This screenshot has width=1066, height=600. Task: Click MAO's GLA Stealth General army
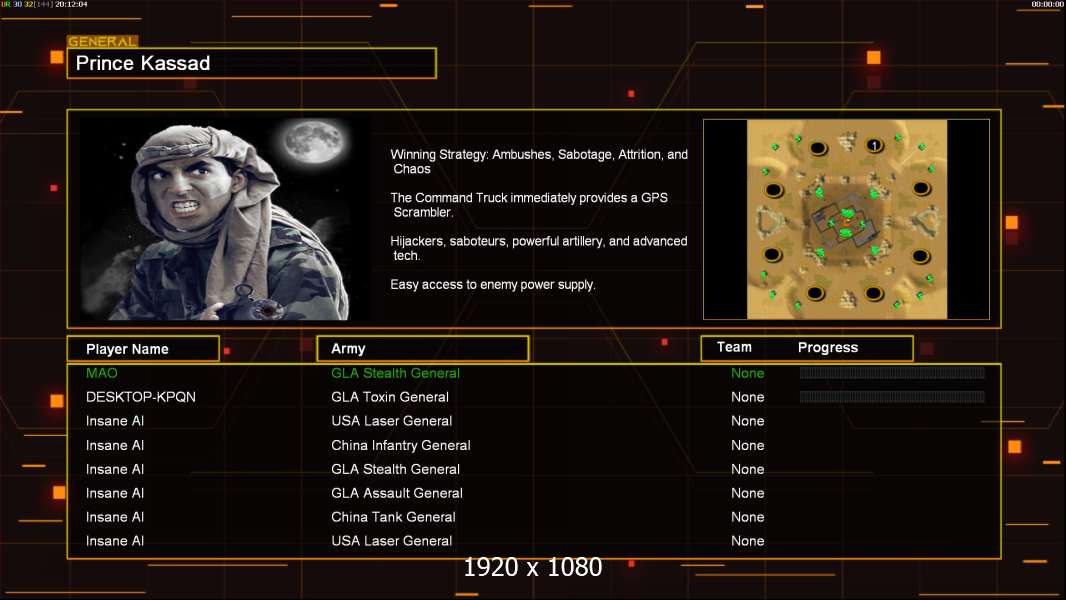pos(395,373)
